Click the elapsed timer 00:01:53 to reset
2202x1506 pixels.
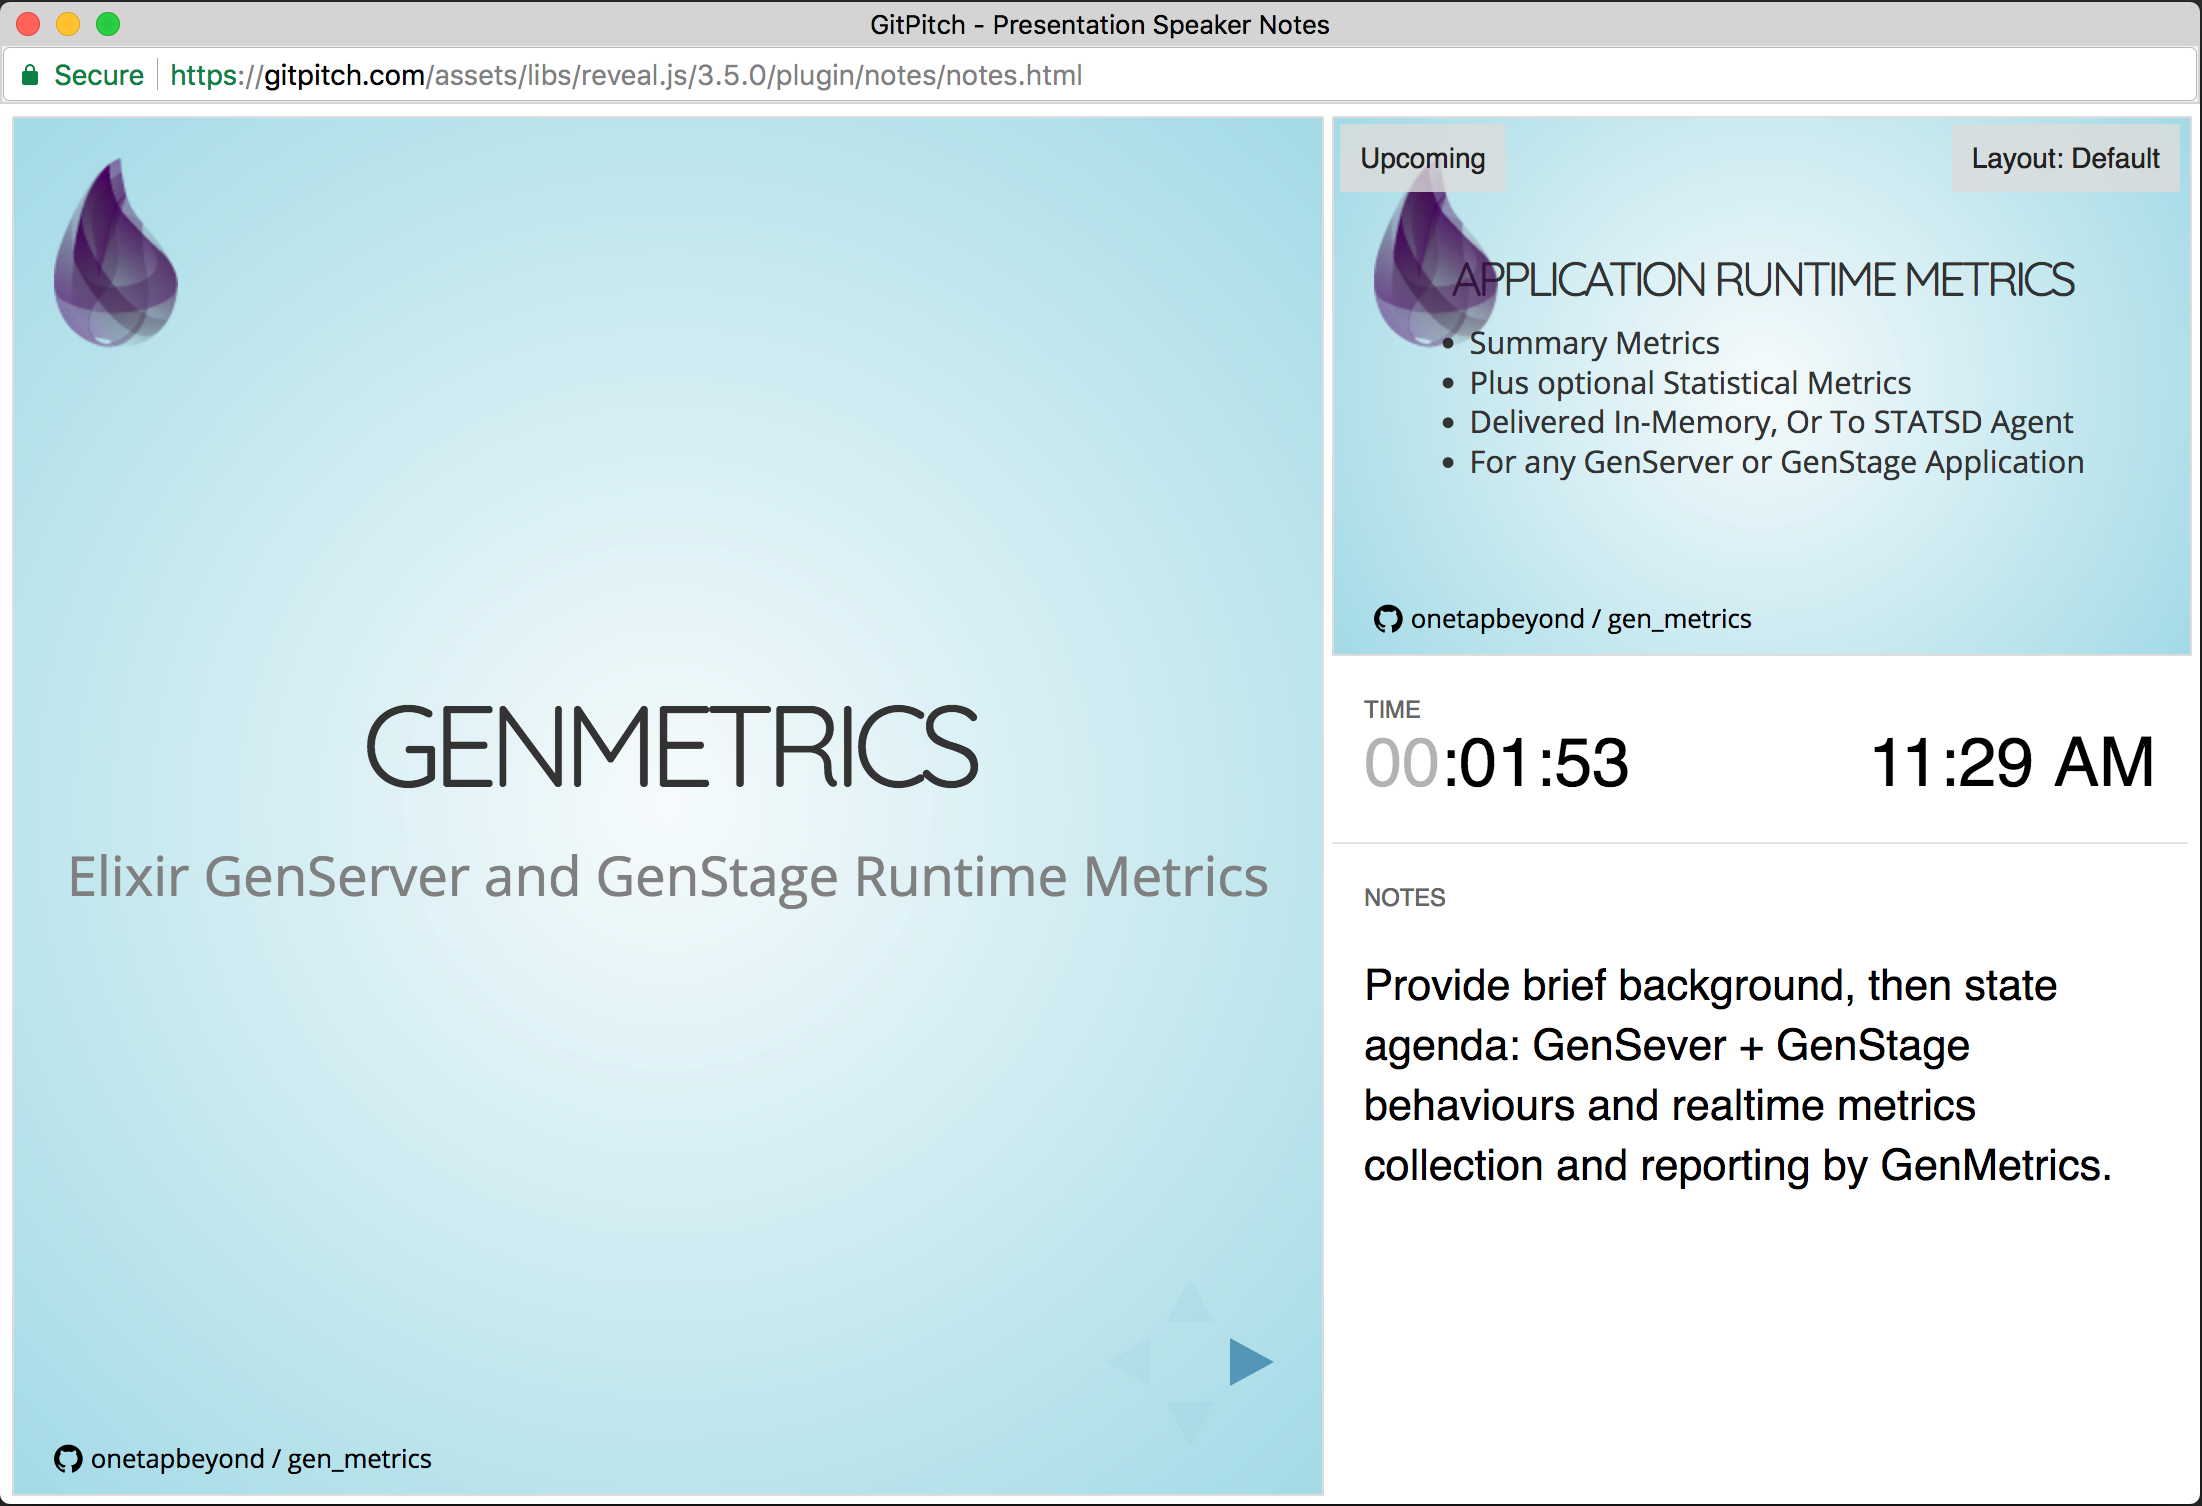coord(1496,763)
